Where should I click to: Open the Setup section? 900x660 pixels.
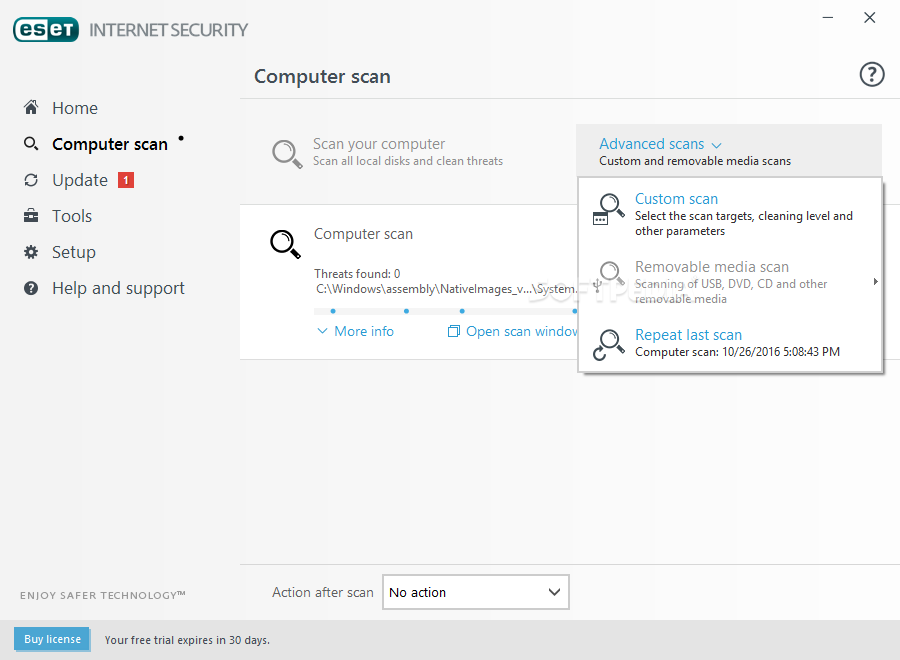pos(73,253)
